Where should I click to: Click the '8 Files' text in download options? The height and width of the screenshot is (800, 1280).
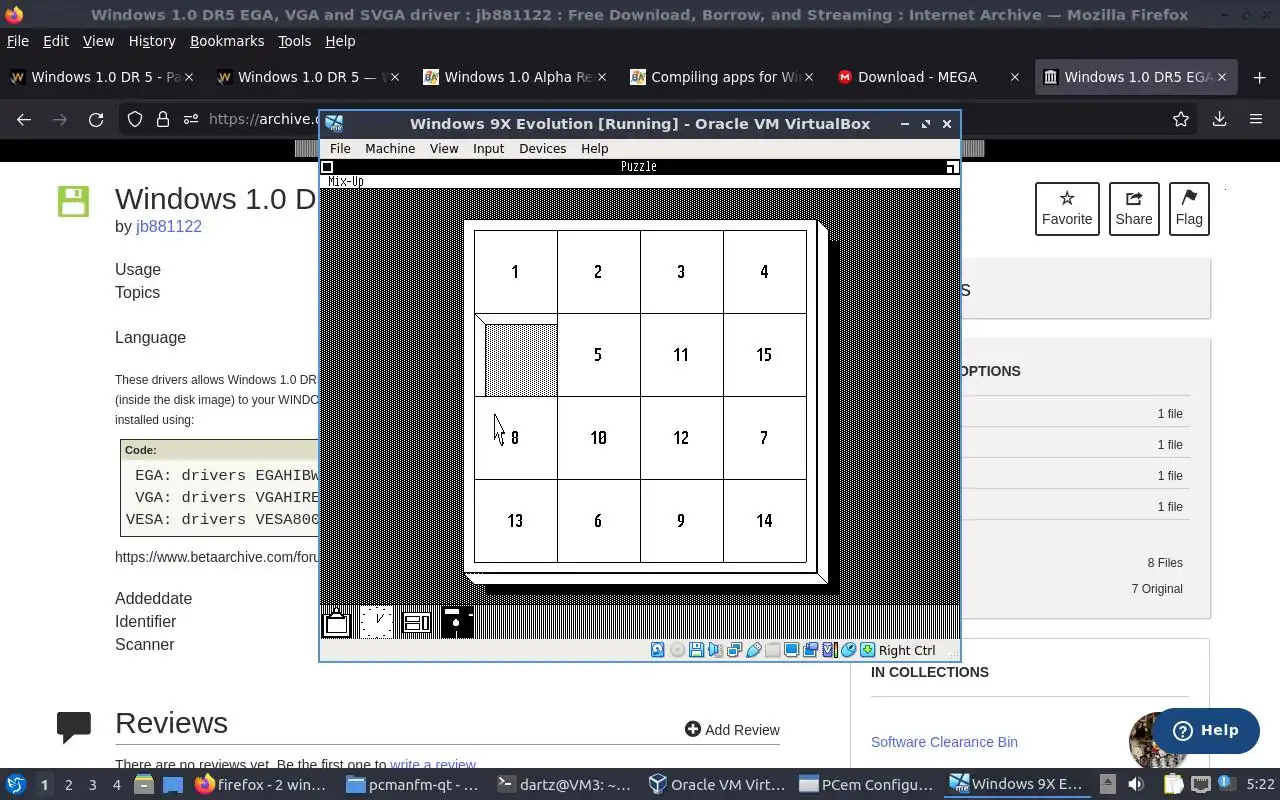coord(1165,563)
